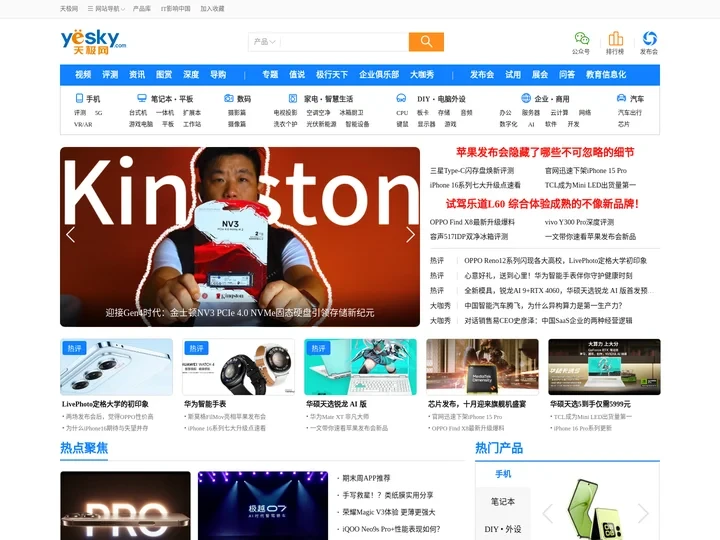
Task: Open 期末周APP推荐 article
Action: pos(366,478)
